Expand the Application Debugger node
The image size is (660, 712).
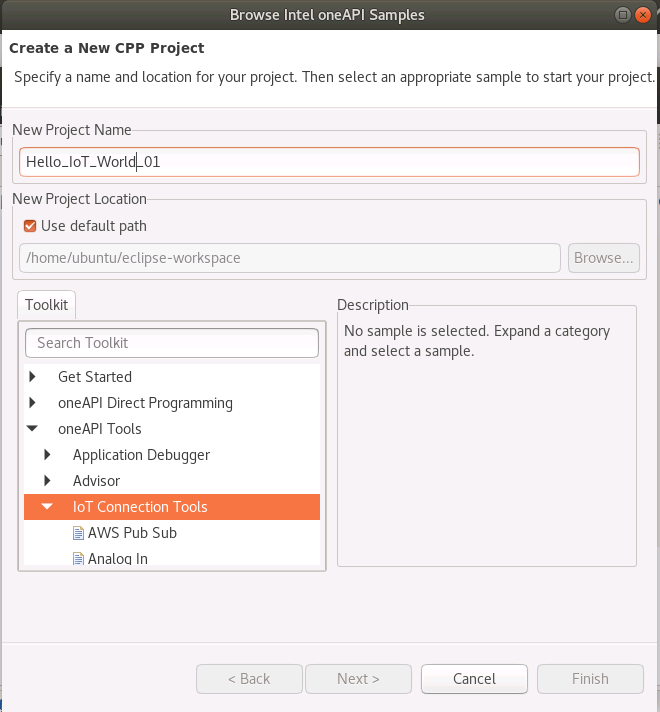(x=47, y=455)
